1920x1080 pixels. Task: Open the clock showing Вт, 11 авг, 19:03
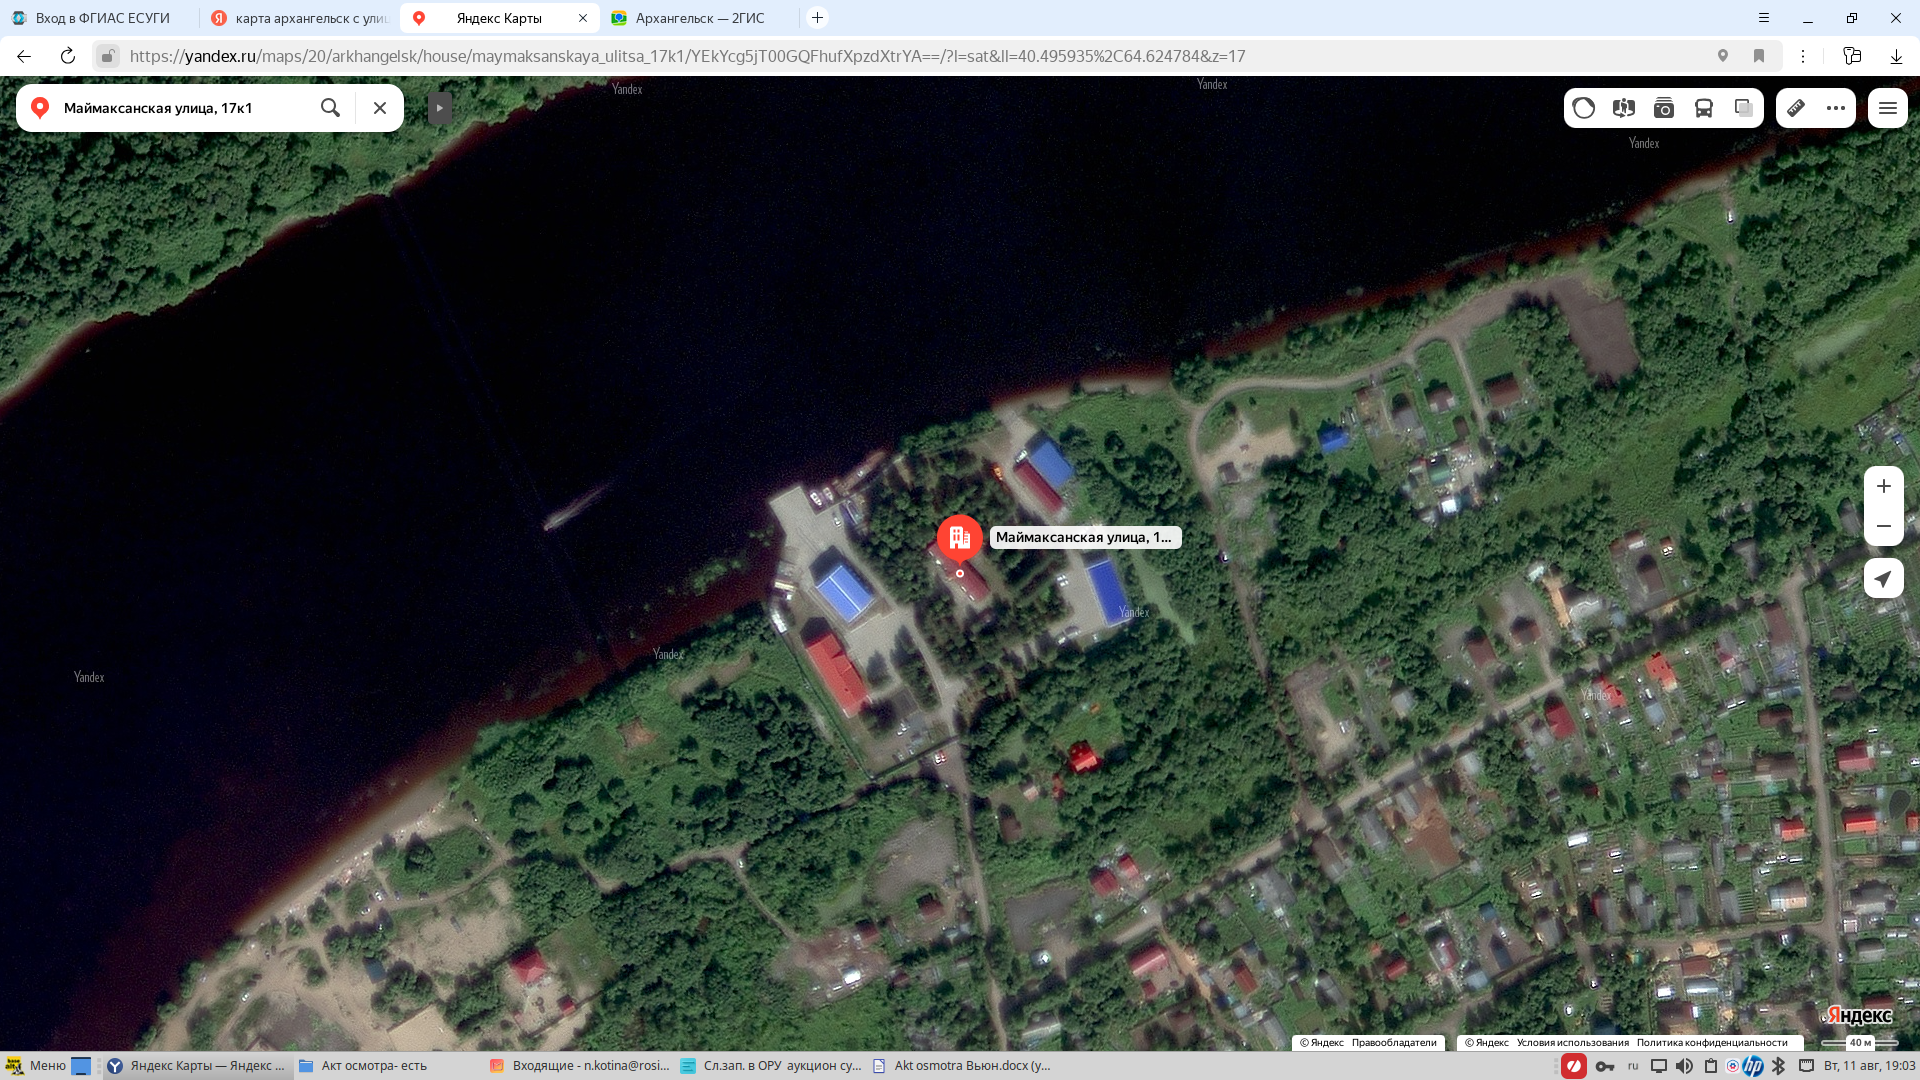1869,1066
